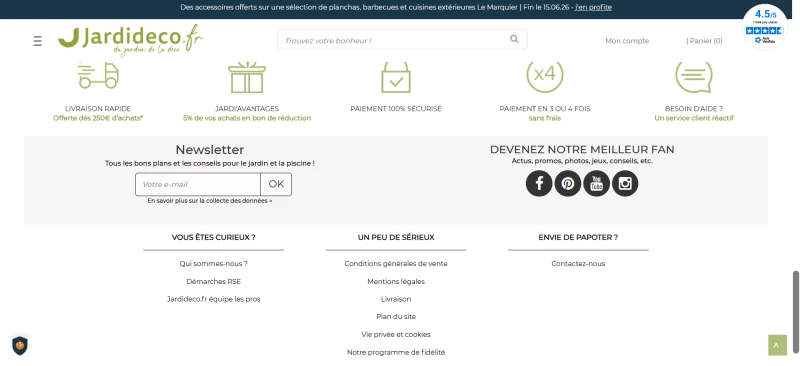Click 'PAIEMENT EN 3 OU 4 FOIS' text
This screenshot has width=800, height=366.
click(x=545, y=109)
